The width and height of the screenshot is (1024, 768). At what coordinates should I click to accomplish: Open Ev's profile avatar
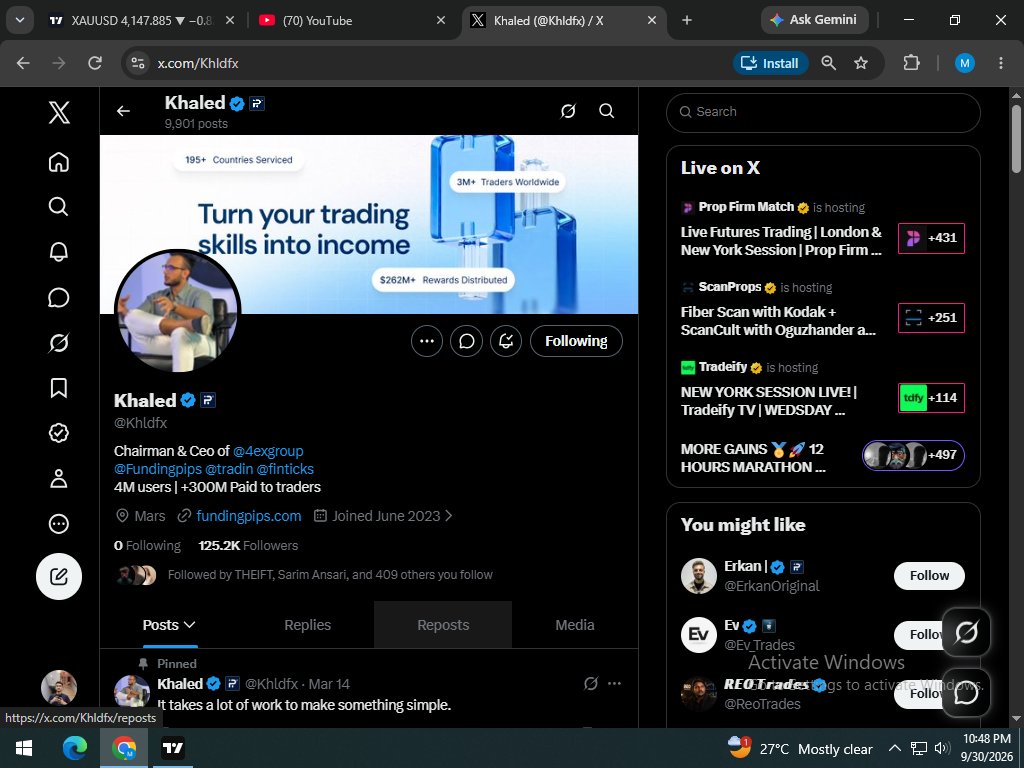click(699, 635)
